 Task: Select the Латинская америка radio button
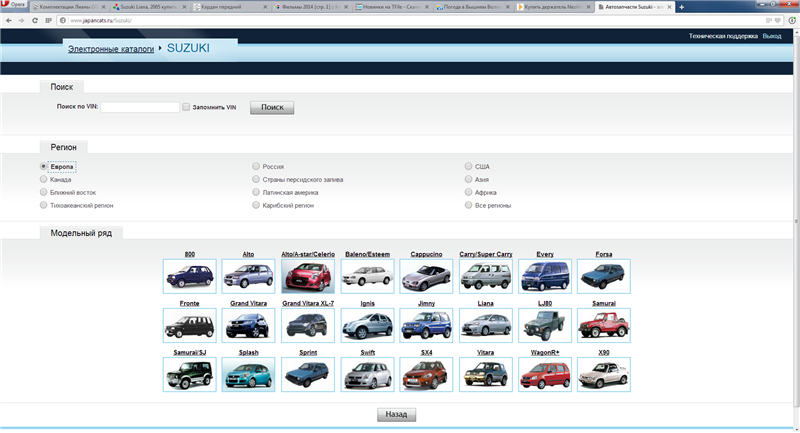[256, 192]
